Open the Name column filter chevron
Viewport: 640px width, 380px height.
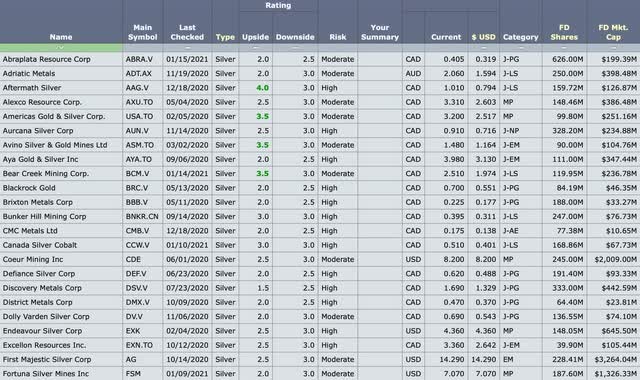60,48
